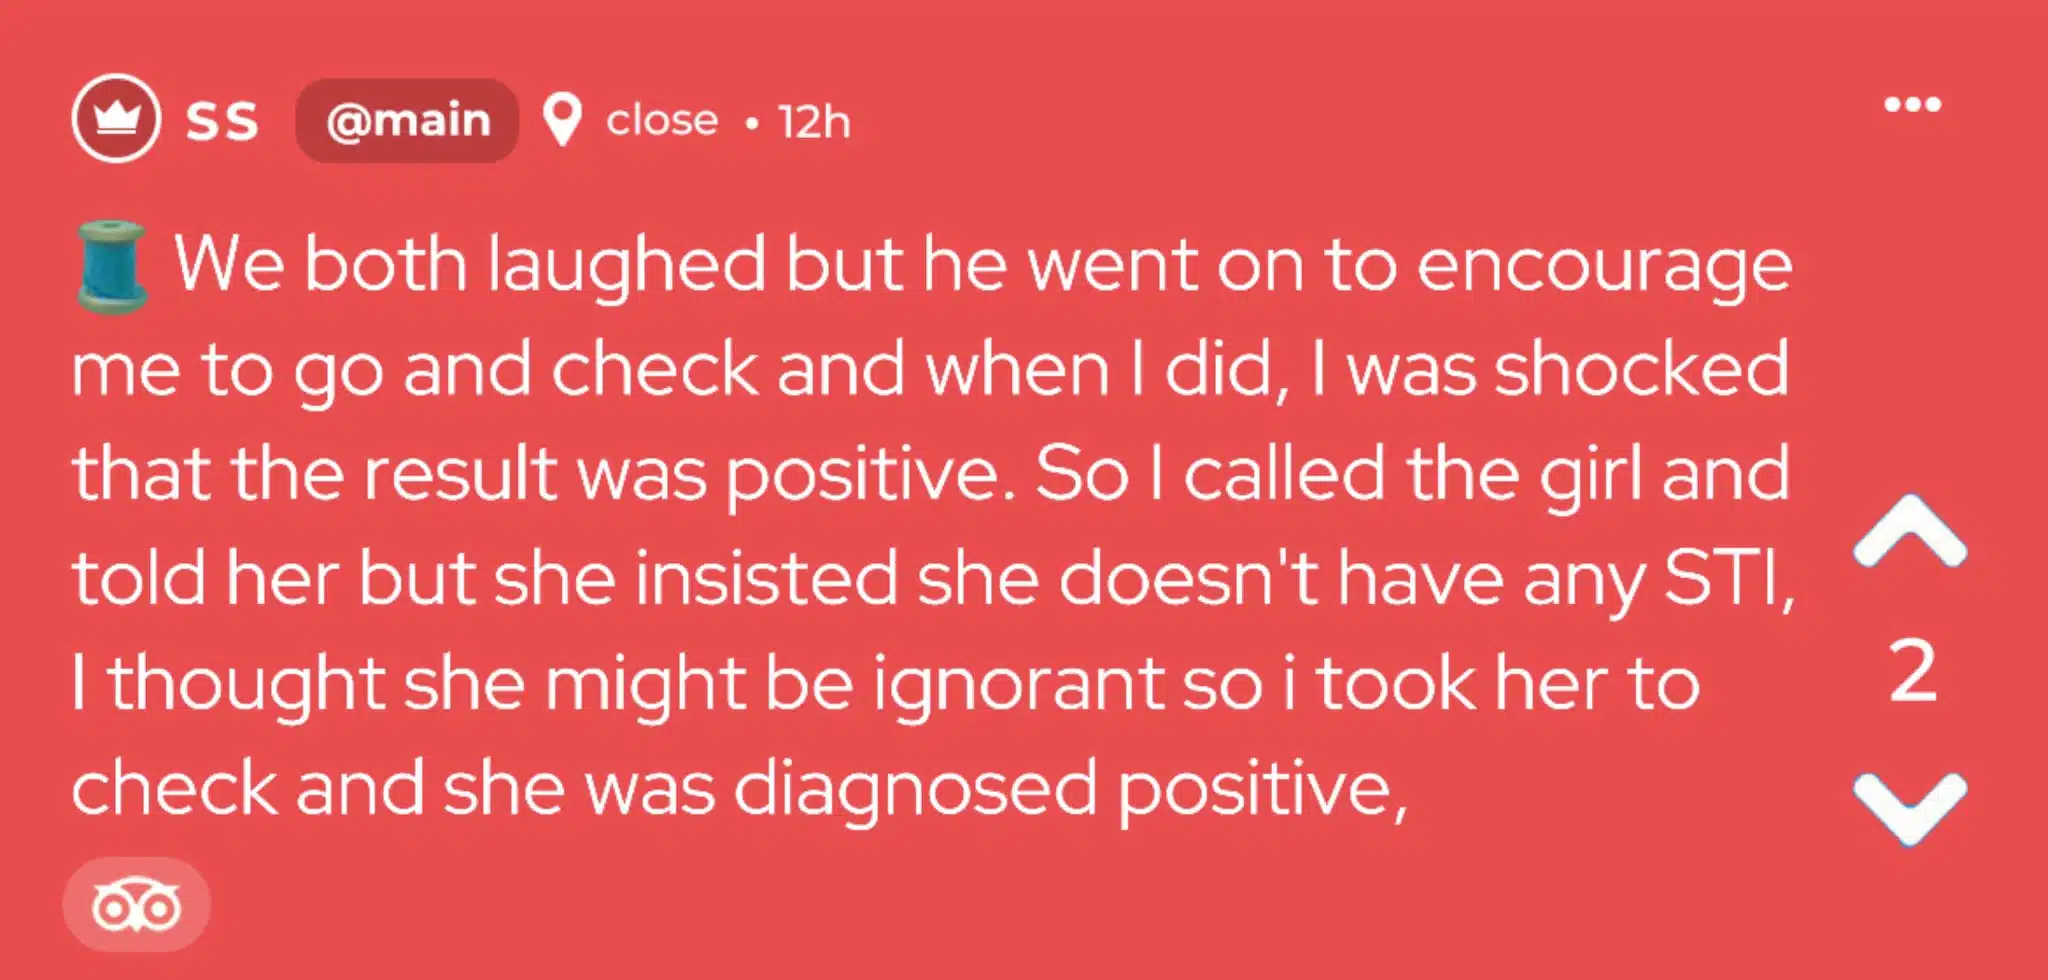Image resolution: width=2048 pixels, height=980 pixels.
Task: Click the crown avatar icon
Action: (116, 118)
